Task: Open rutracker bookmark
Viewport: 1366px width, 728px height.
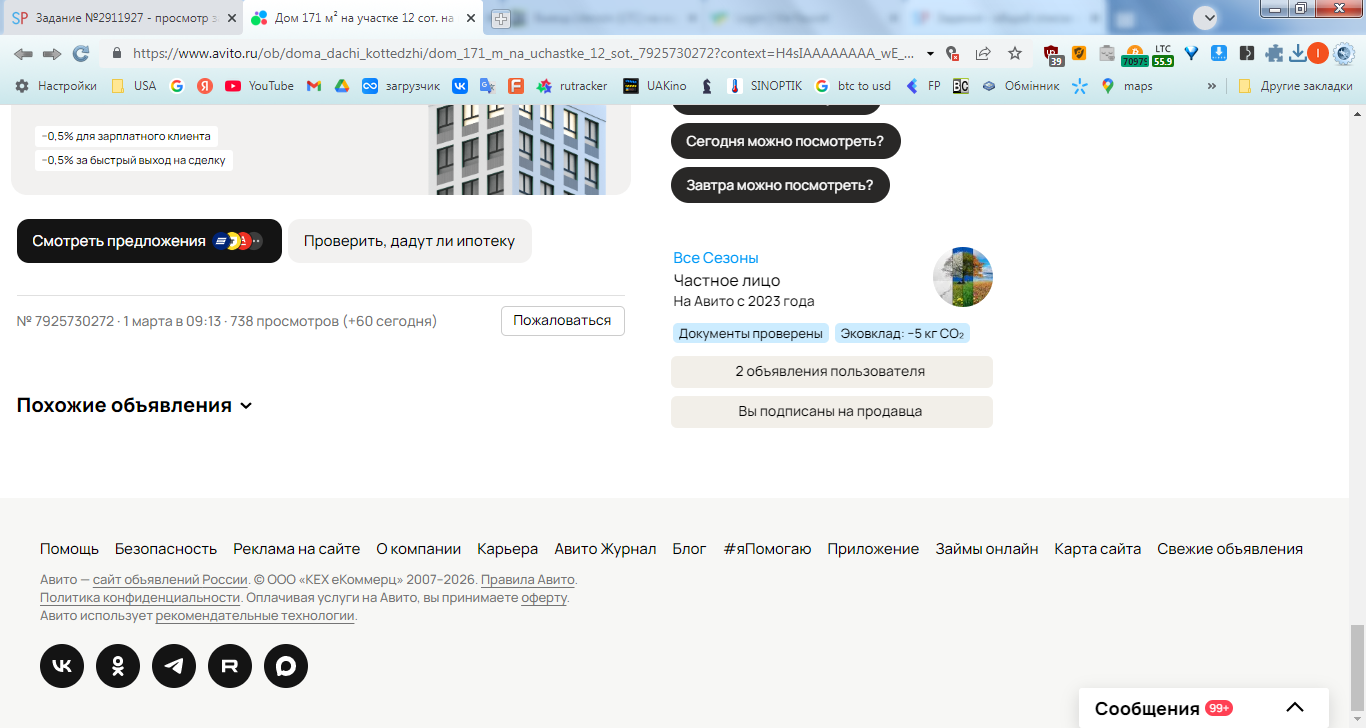Action: (572, 86)
